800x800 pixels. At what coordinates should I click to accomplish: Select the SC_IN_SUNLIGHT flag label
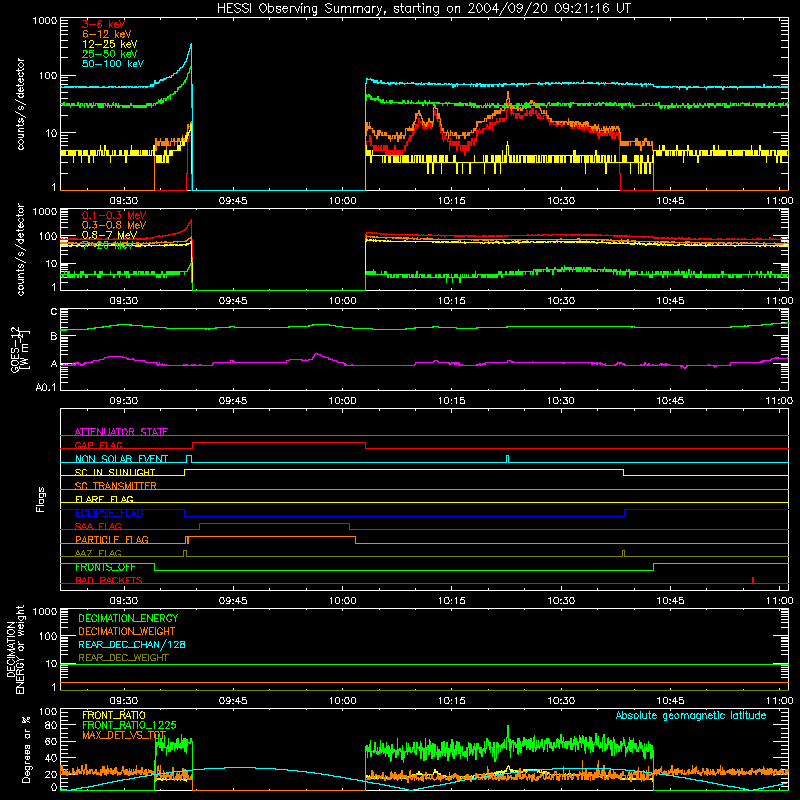115,472
